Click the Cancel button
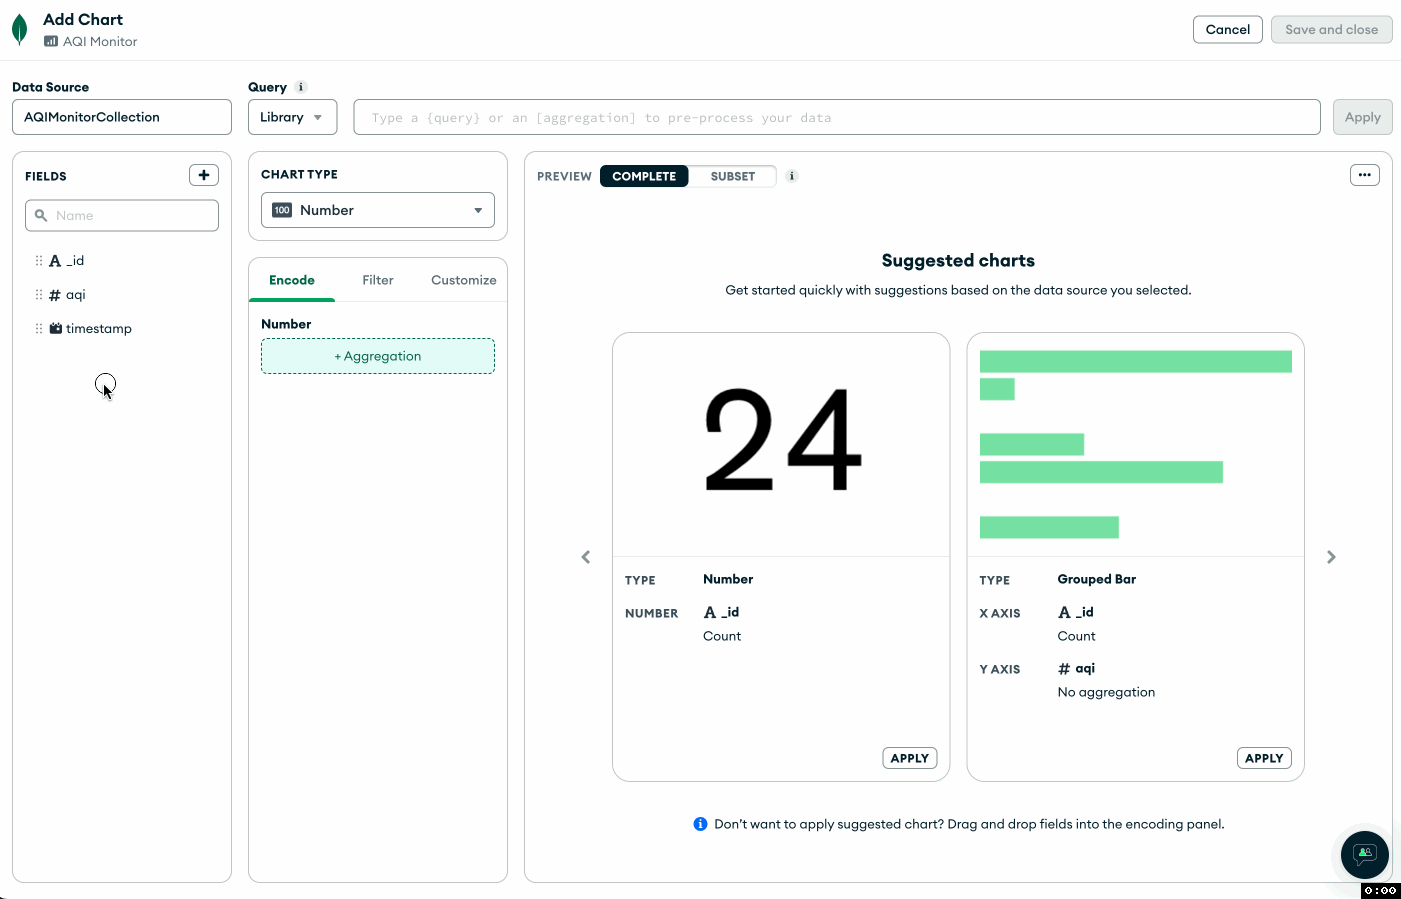This screenshot has height=899, width=1401. 1227,30
